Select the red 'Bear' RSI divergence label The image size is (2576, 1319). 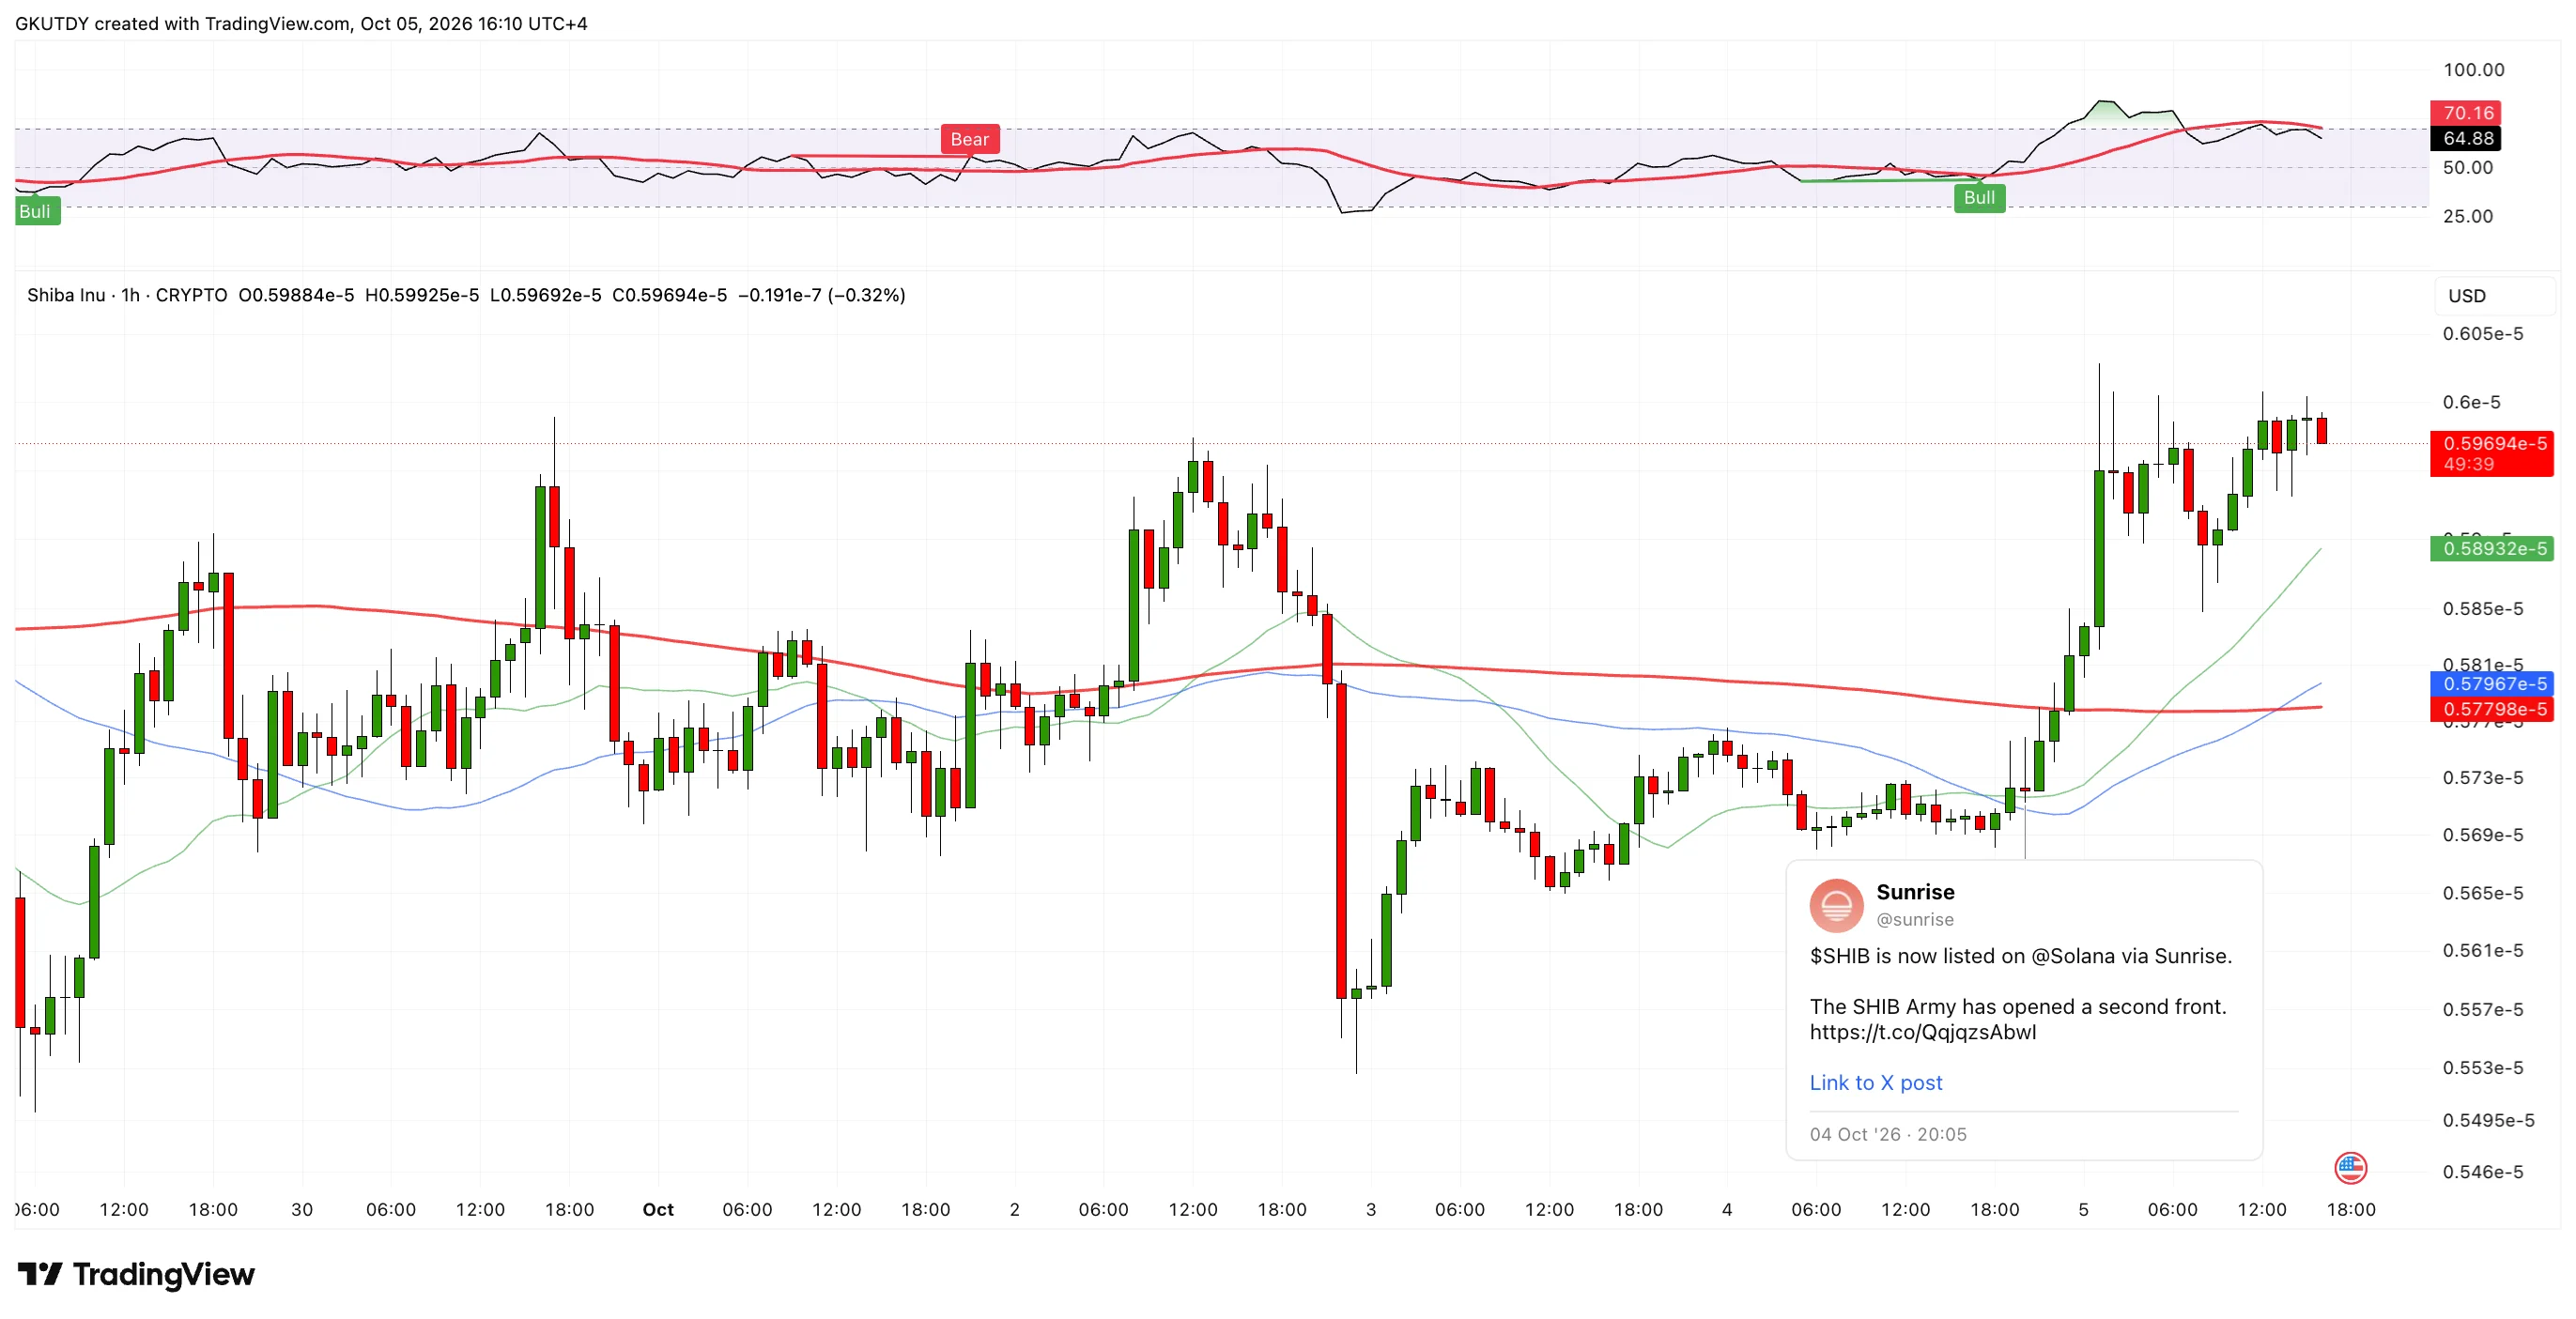pyautogui.click(x=969, y=139)
